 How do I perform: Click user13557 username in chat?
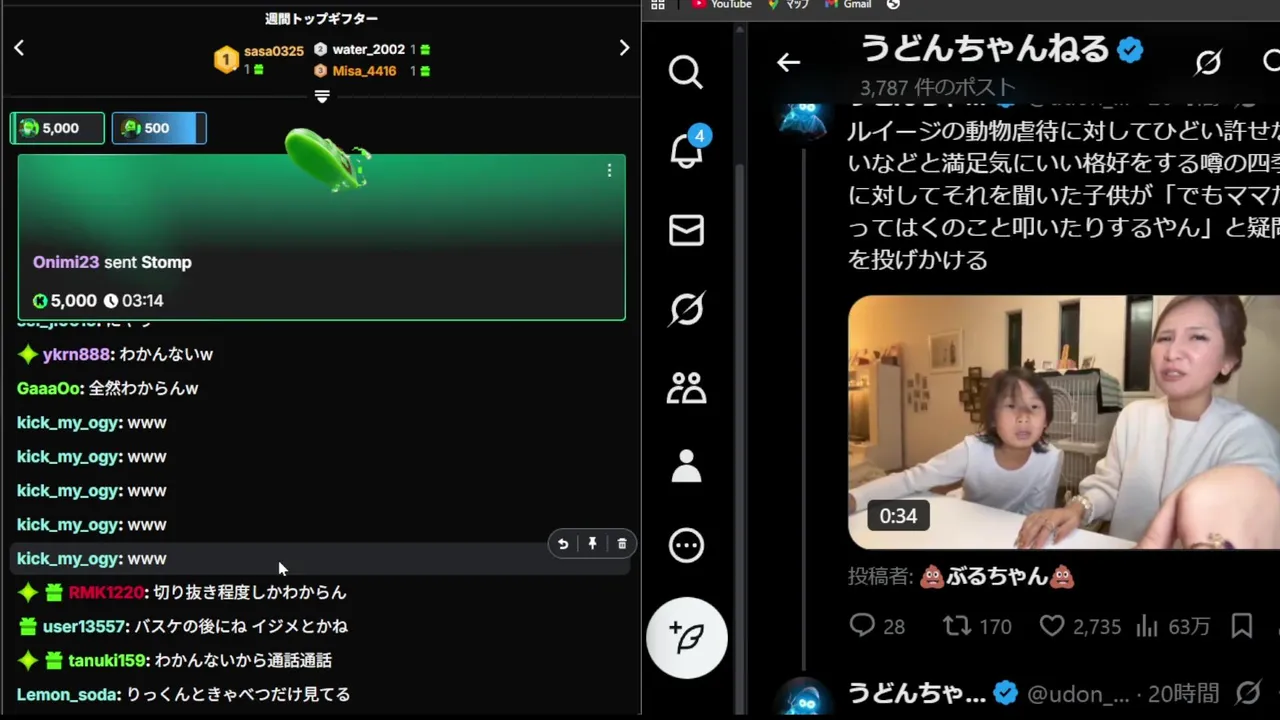85,626
